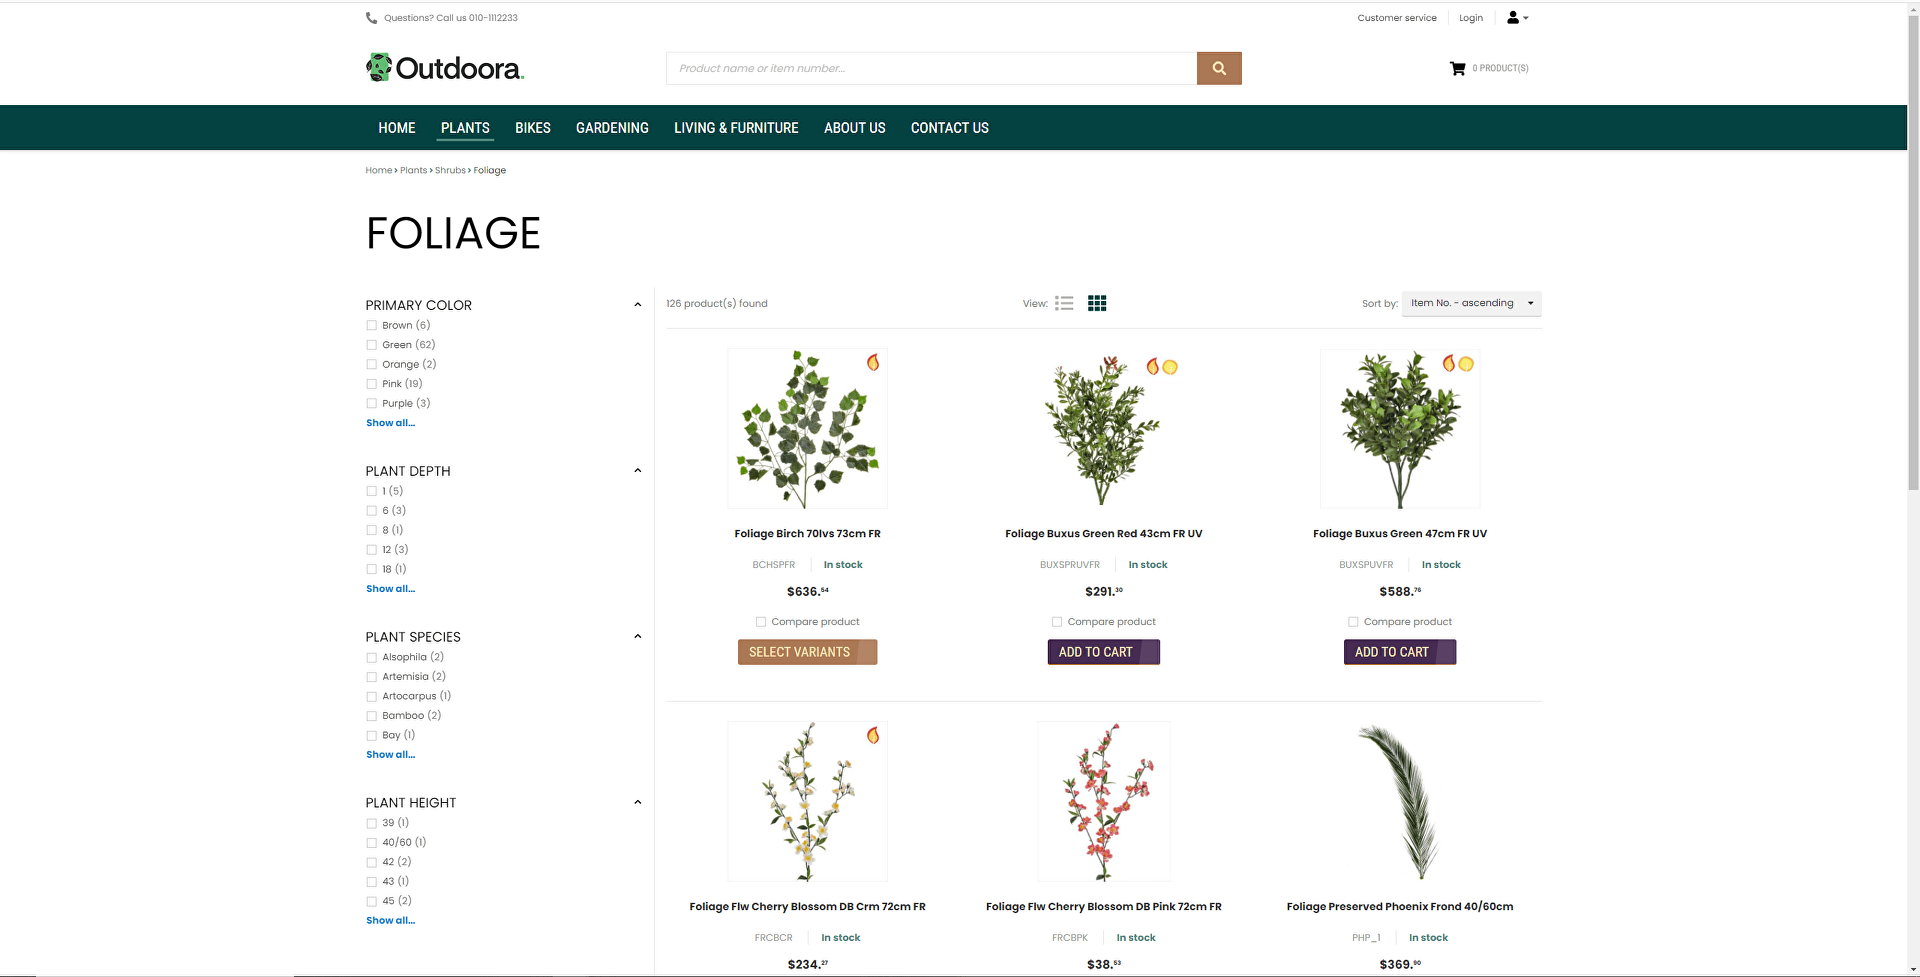Click the phone icon near Questions
Screen dimensions: 1920x977
click(372, 18)
